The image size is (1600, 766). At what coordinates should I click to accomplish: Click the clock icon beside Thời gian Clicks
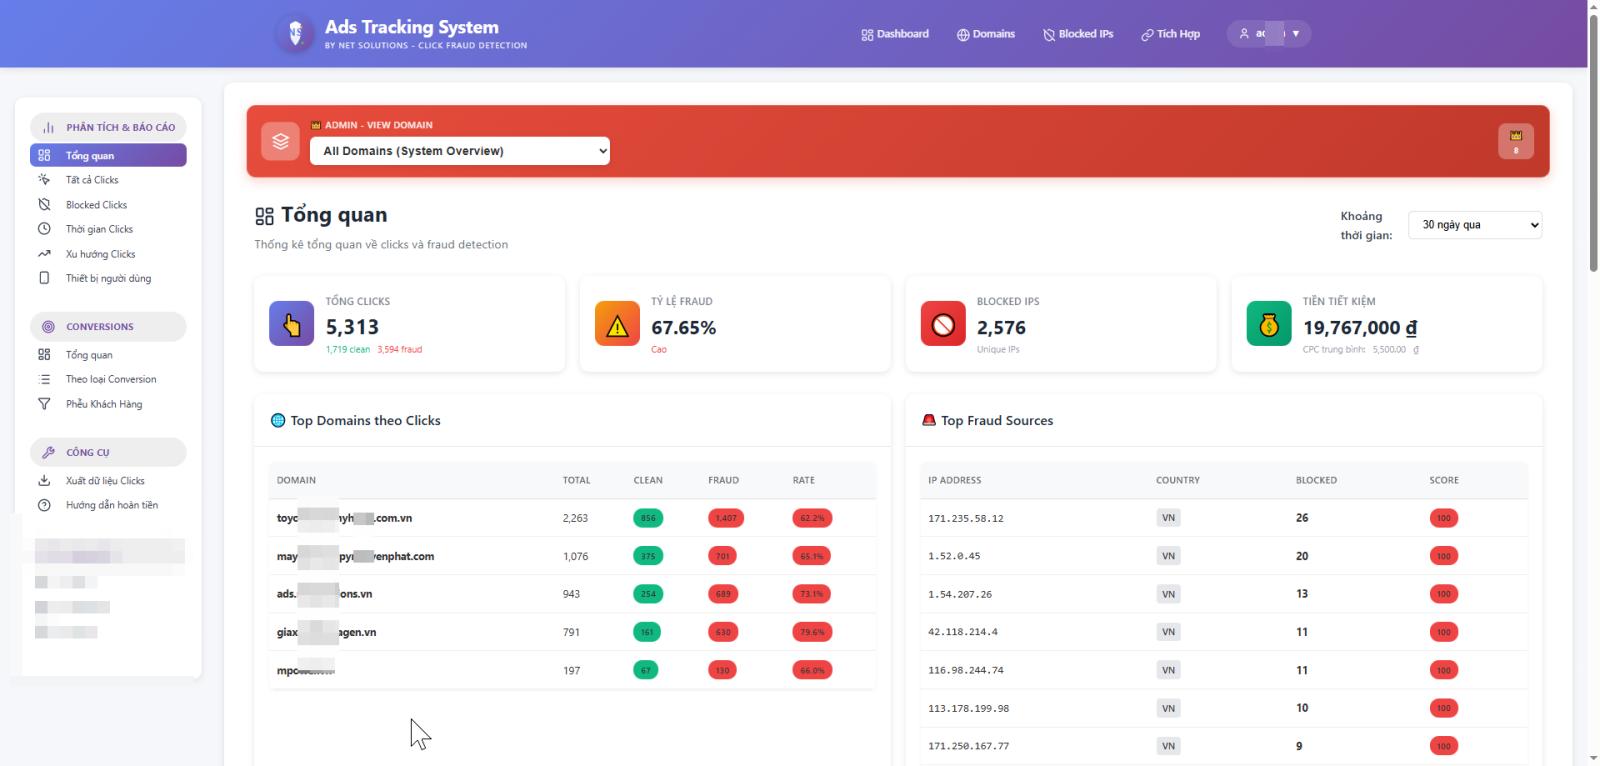(44, 229)
